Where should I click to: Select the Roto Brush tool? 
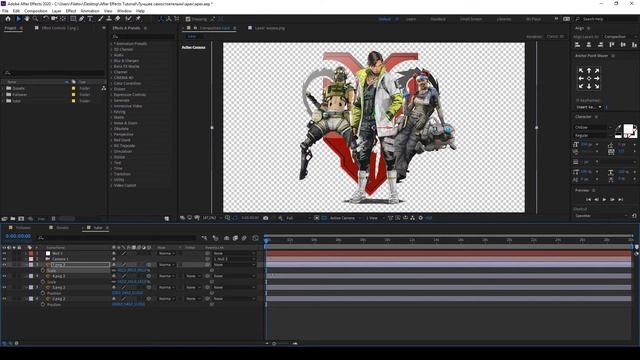pos(129,19)
